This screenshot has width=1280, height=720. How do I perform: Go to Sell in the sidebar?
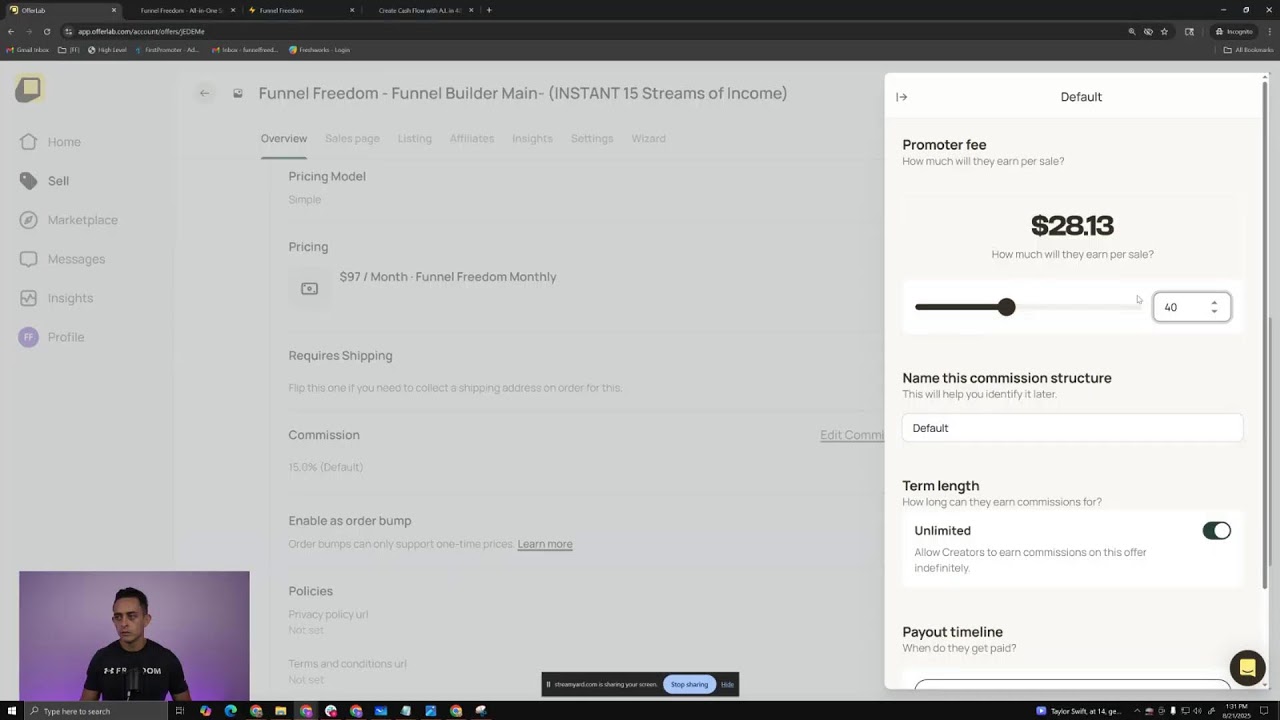click(44, 181)
